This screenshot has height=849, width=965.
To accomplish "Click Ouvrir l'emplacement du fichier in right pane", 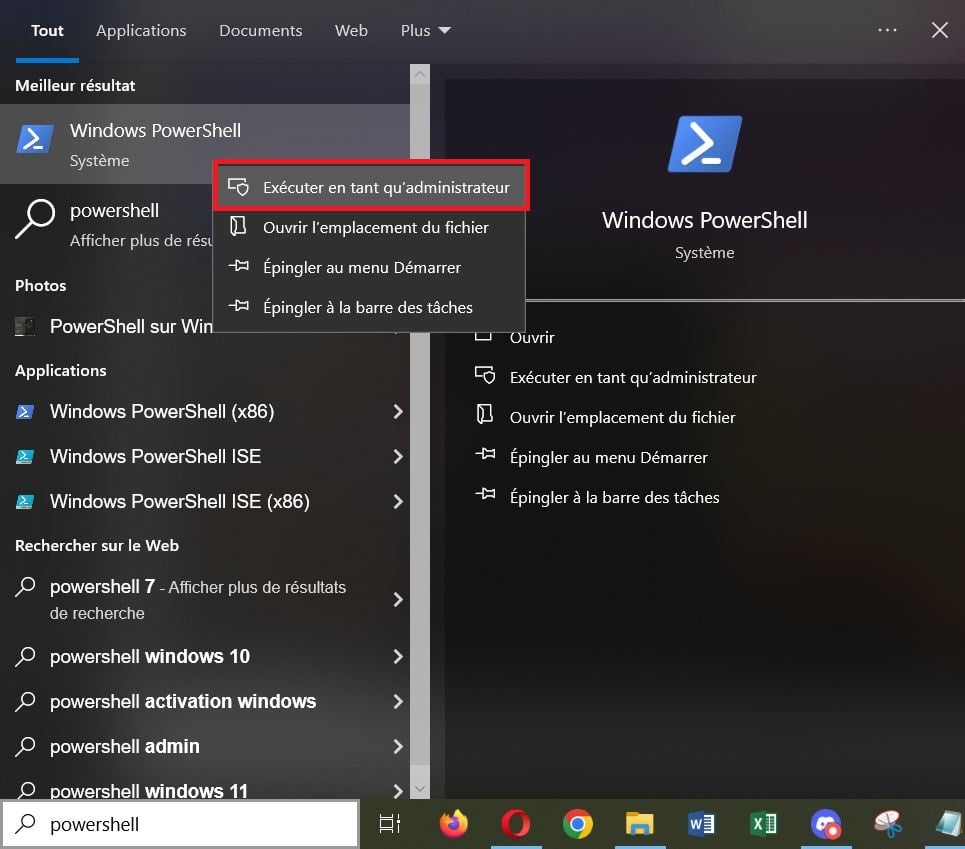I will (x=622, y=417).
